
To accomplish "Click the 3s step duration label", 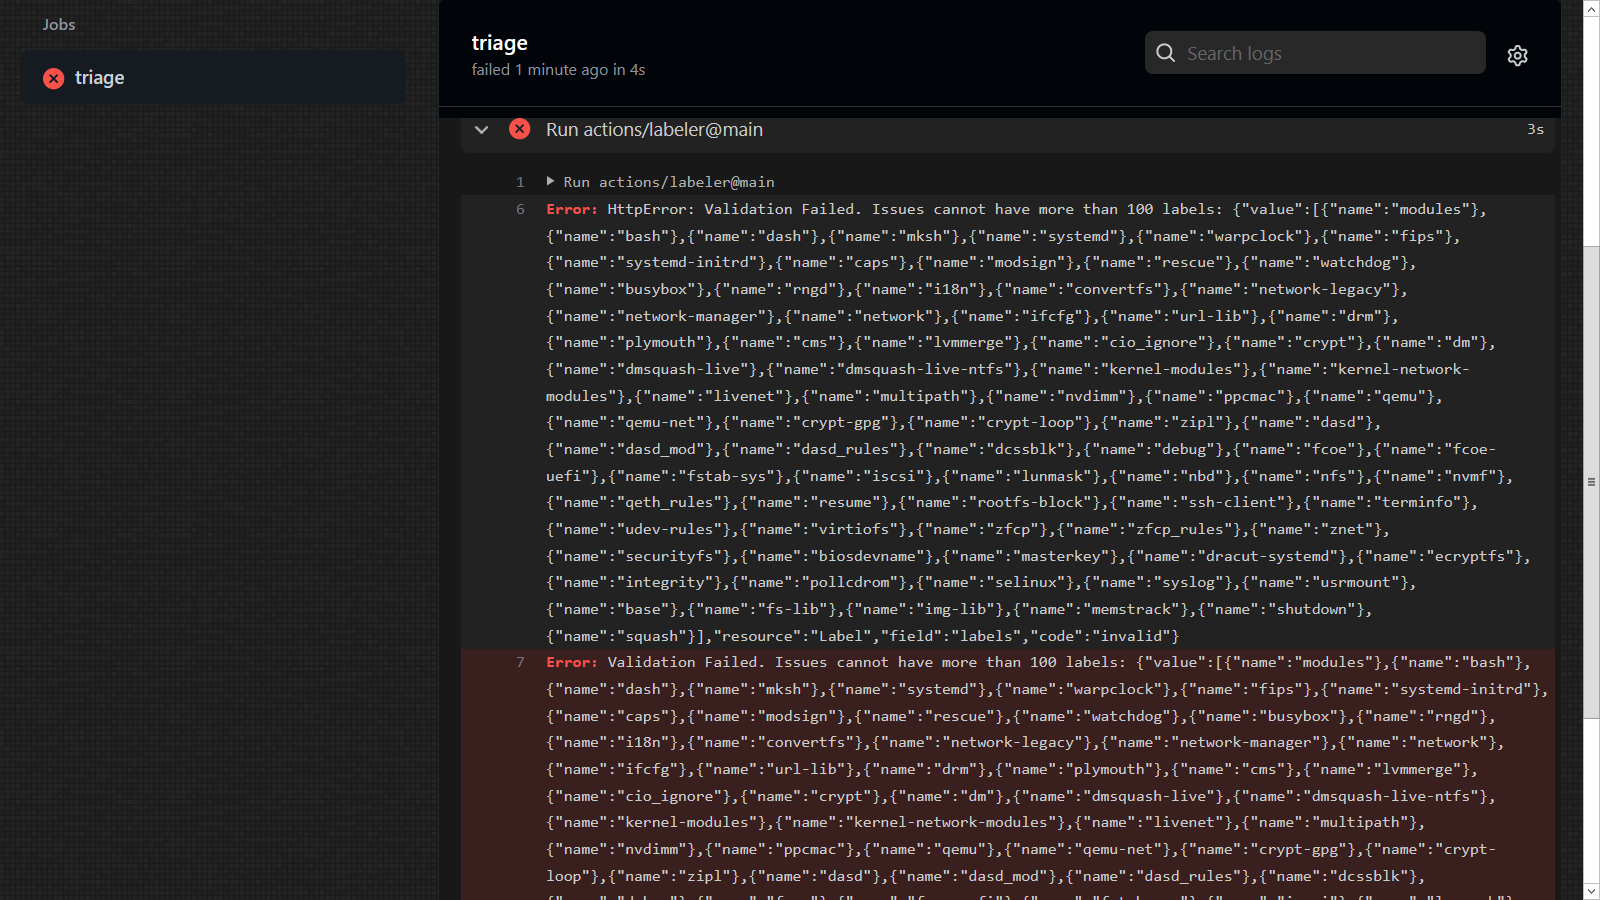I will coord(1535,130).
